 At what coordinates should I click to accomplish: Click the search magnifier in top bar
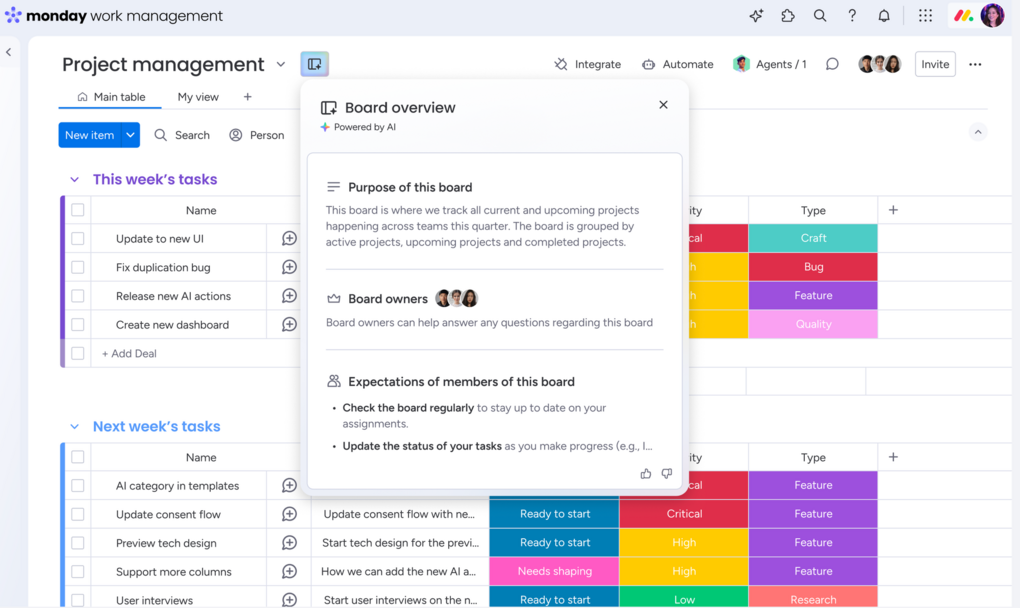[x=820, y=16]
